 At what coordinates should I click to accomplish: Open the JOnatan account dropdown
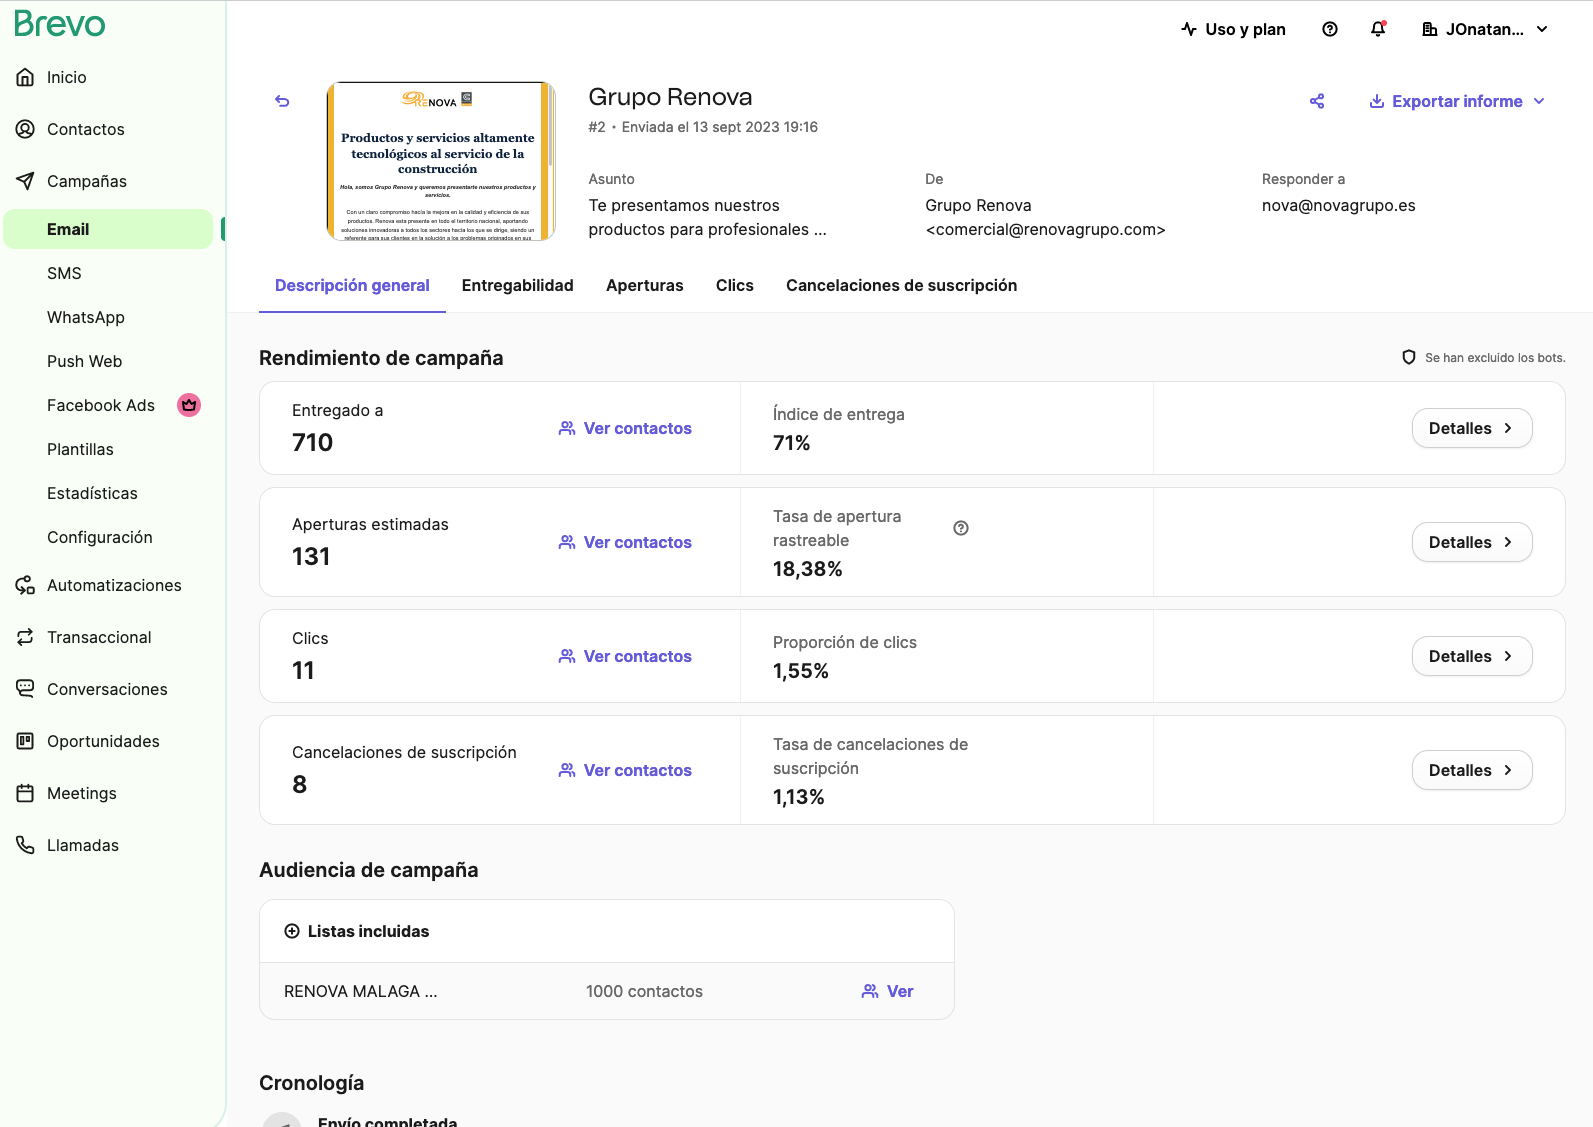(1485, 29)
